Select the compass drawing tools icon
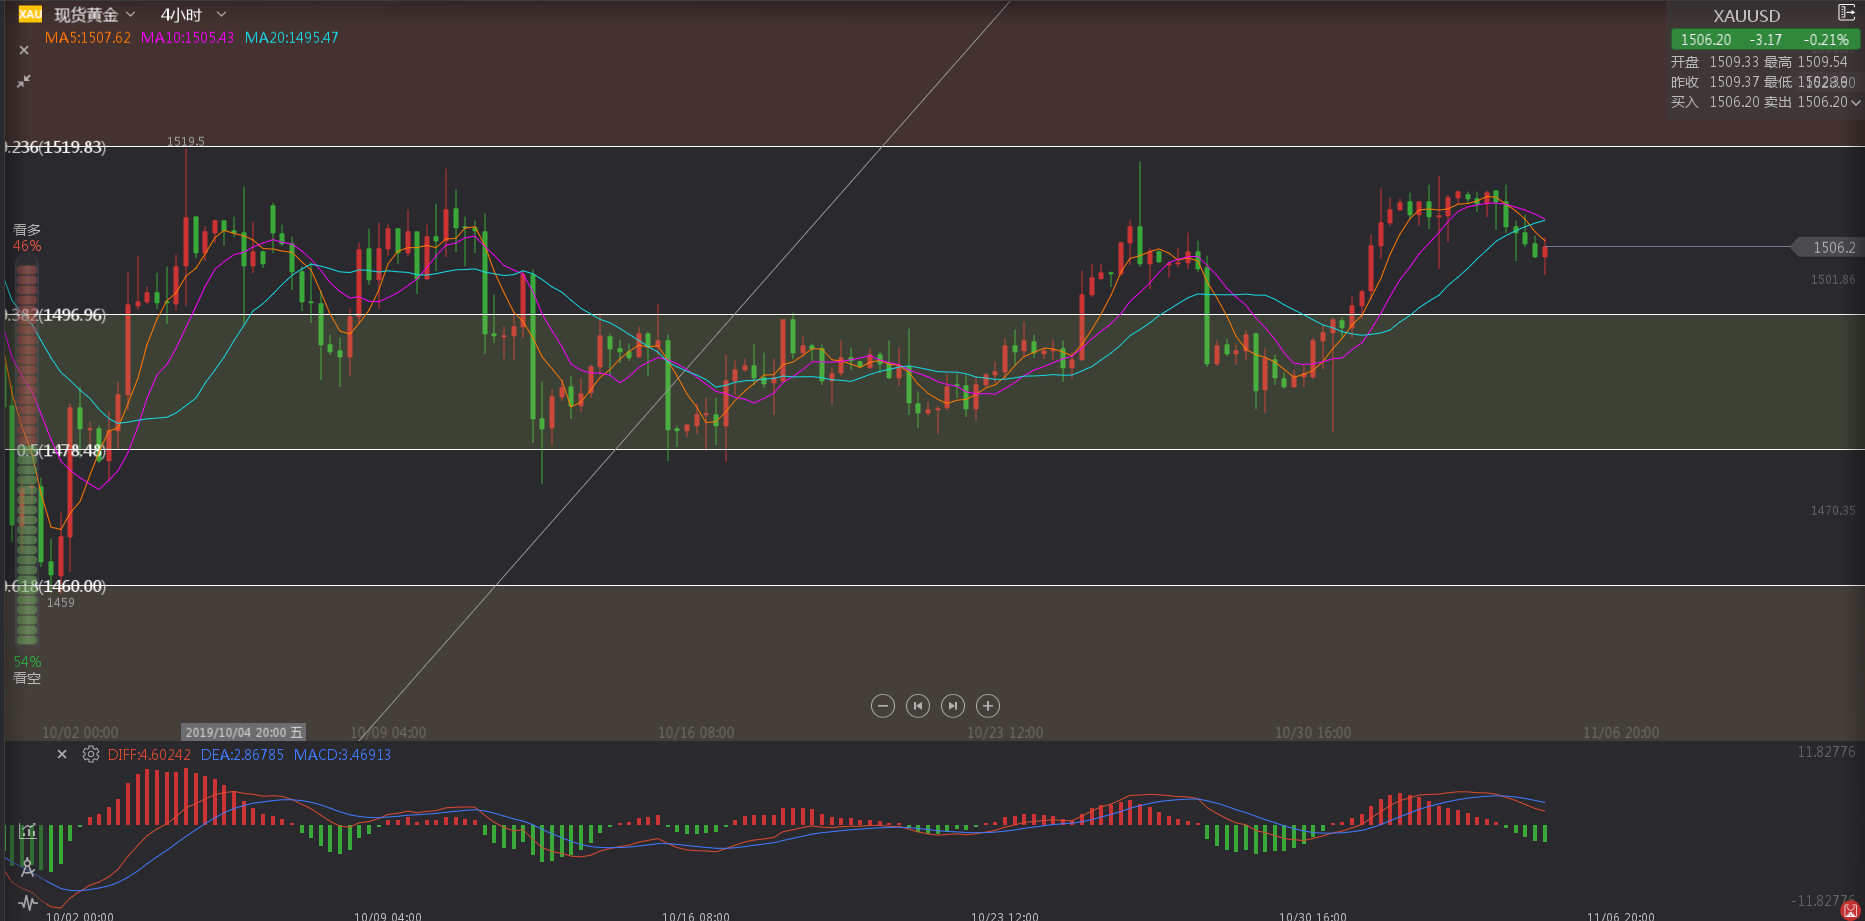 point(28,868)
